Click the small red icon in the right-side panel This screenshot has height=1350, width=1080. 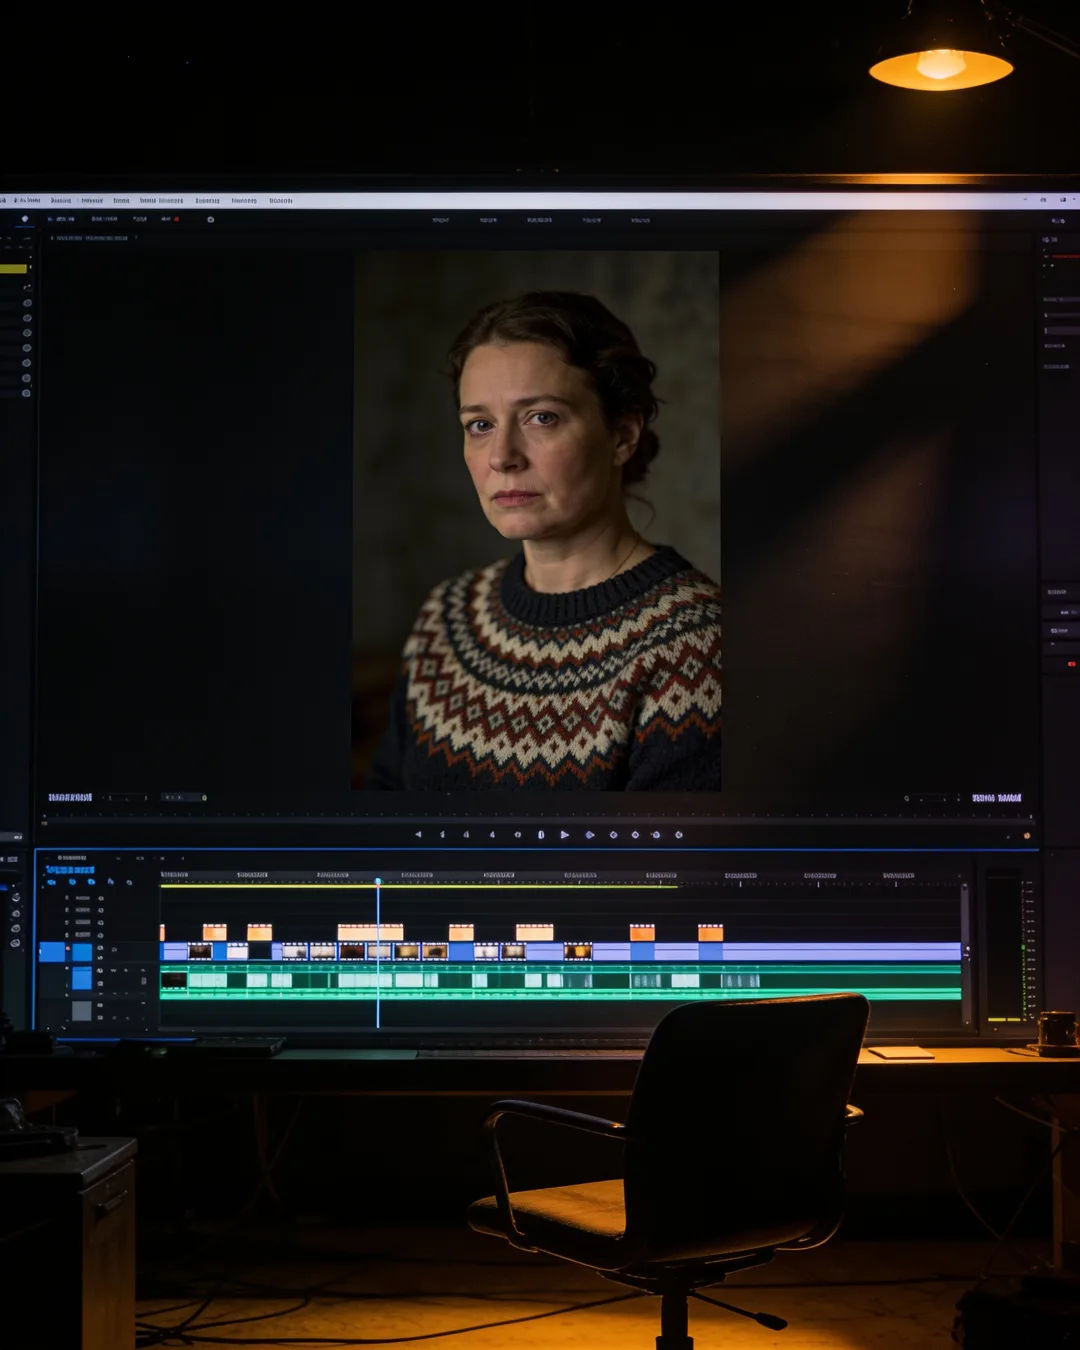1072,663
